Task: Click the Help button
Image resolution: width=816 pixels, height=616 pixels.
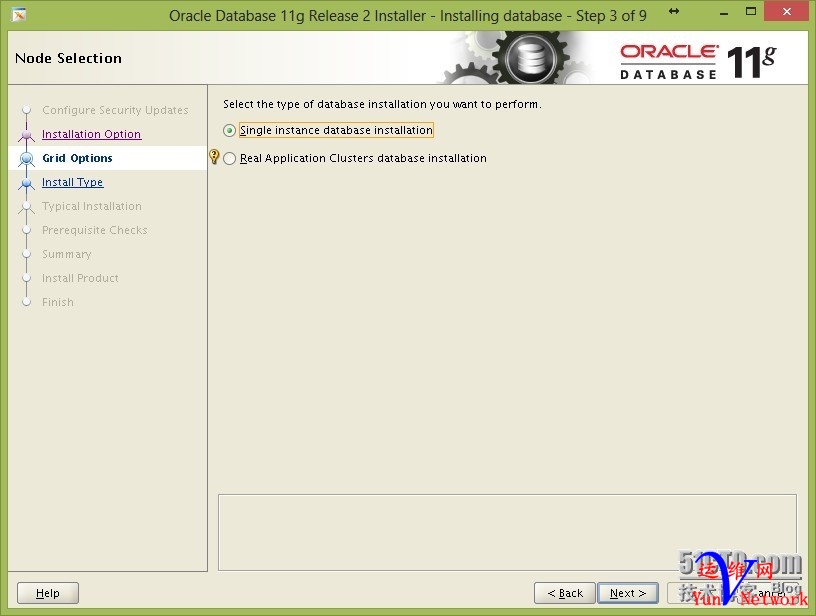Action: [x=48, y=593]
